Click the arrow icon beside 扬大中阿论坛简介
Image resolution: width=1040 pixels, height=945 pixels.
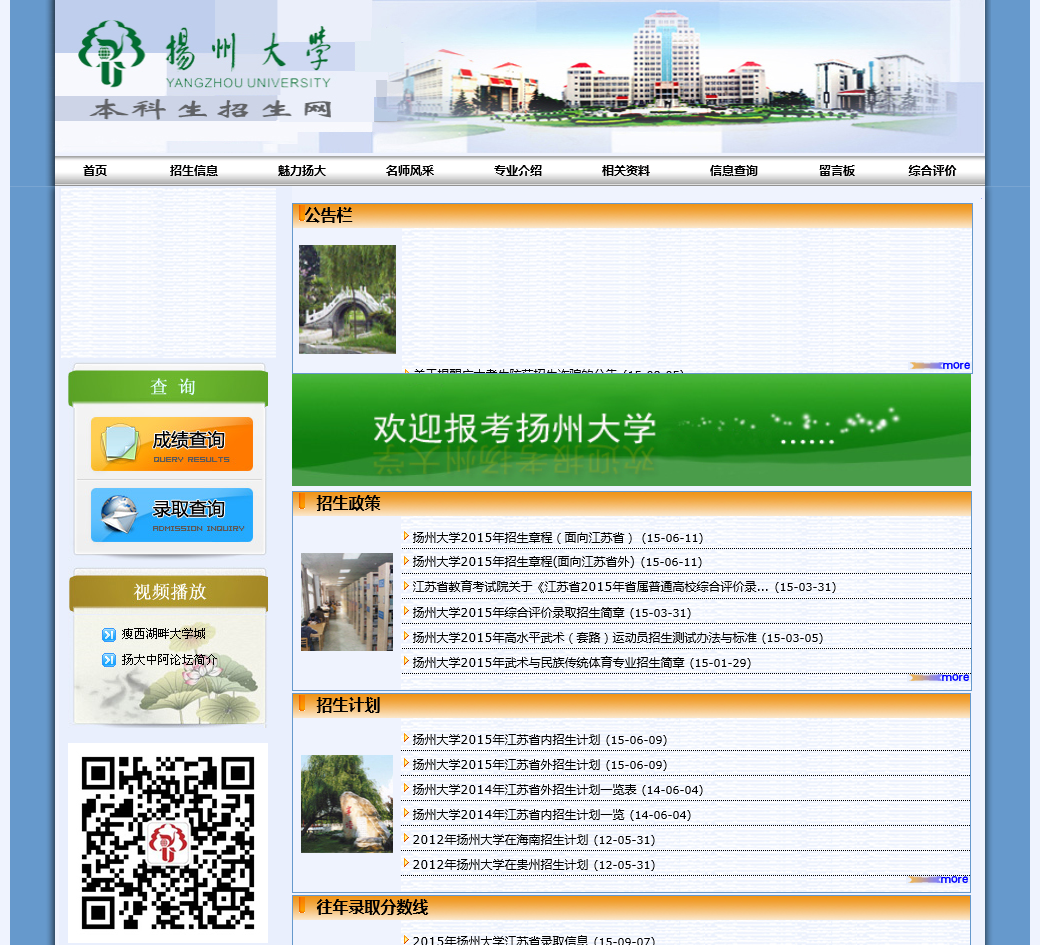pyautogui.click(x=109, y=660)
